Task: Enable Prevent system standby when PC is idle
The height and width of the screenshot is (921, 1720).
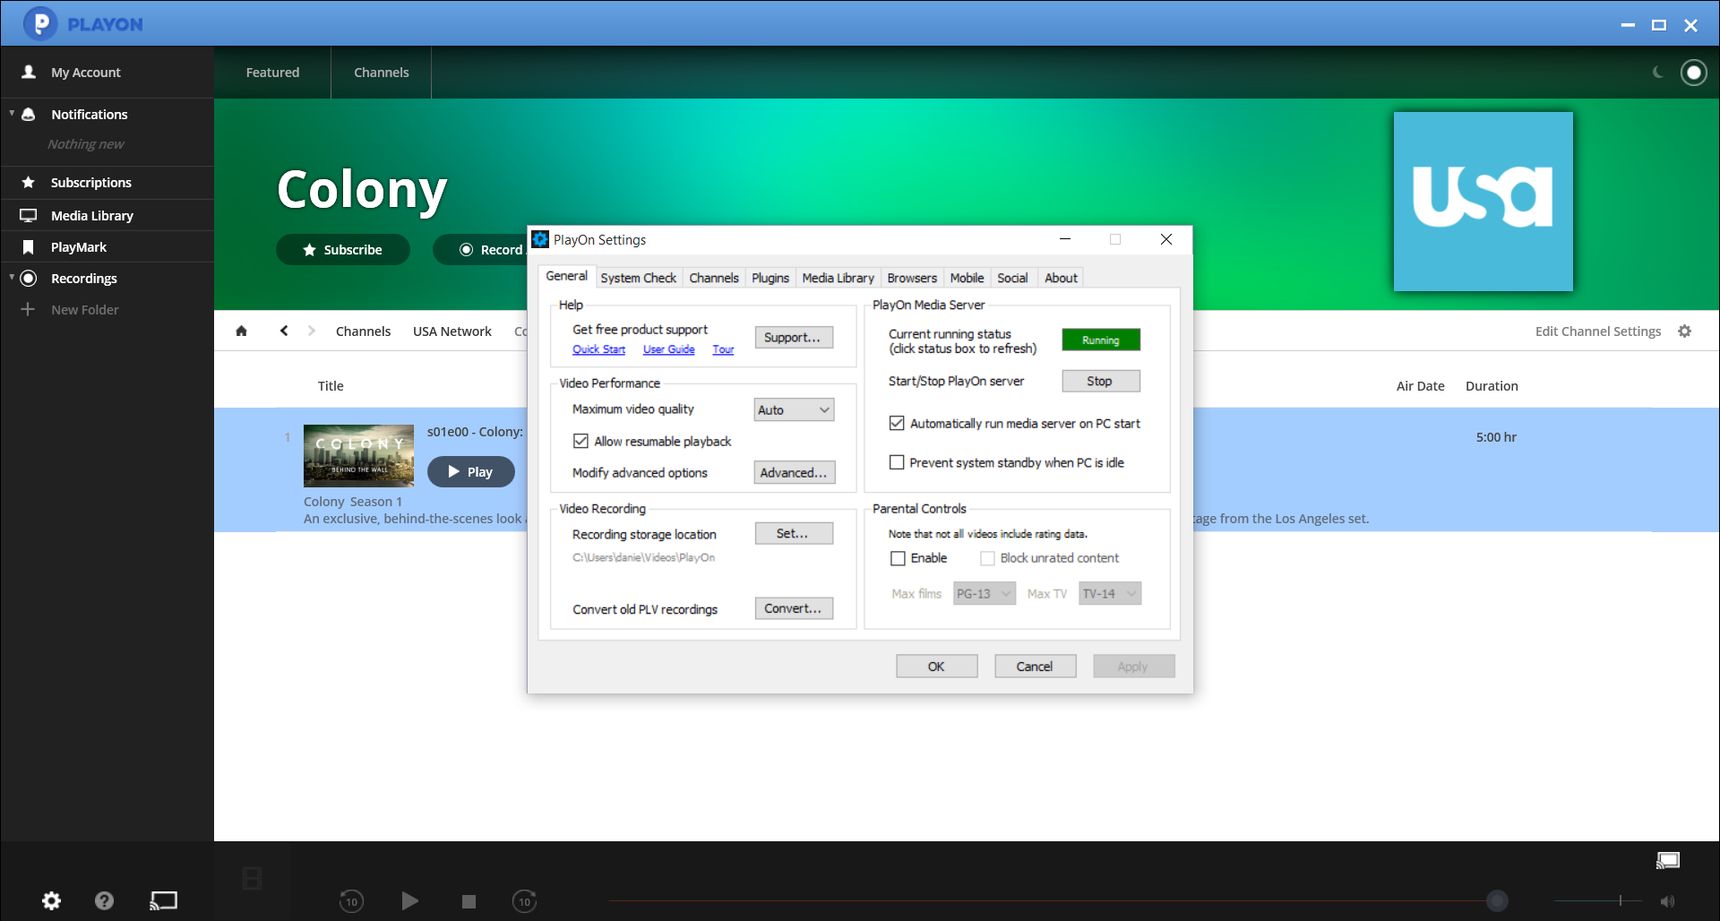Action: [x=897, y=462]
